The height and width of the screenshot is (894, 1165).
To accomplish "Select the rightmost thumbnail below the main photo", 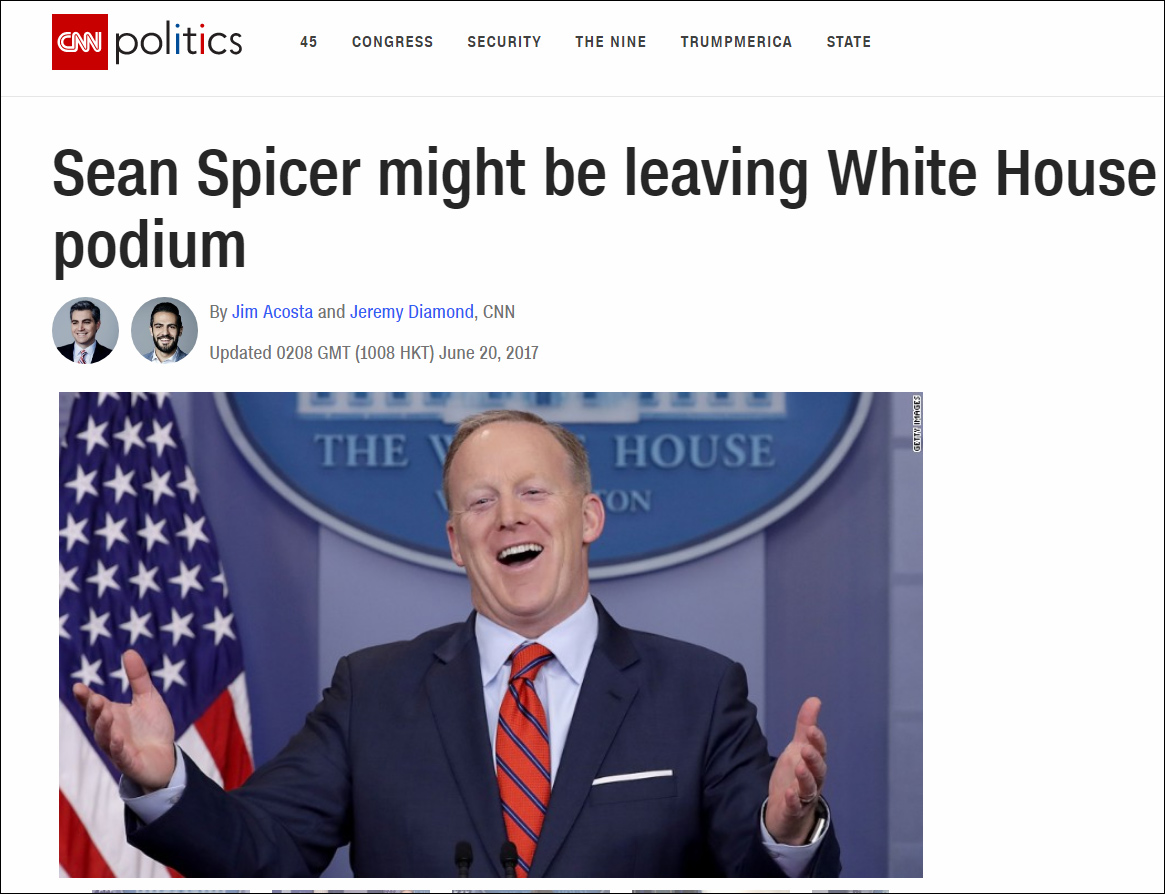I will pyautogui.click(x=850, y=891).
